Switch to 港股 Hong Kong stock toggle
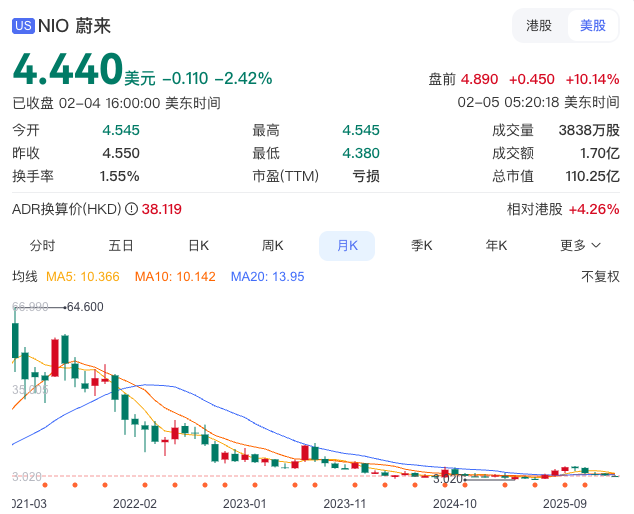This screenshot has width=634, height=514. (539, 25)
